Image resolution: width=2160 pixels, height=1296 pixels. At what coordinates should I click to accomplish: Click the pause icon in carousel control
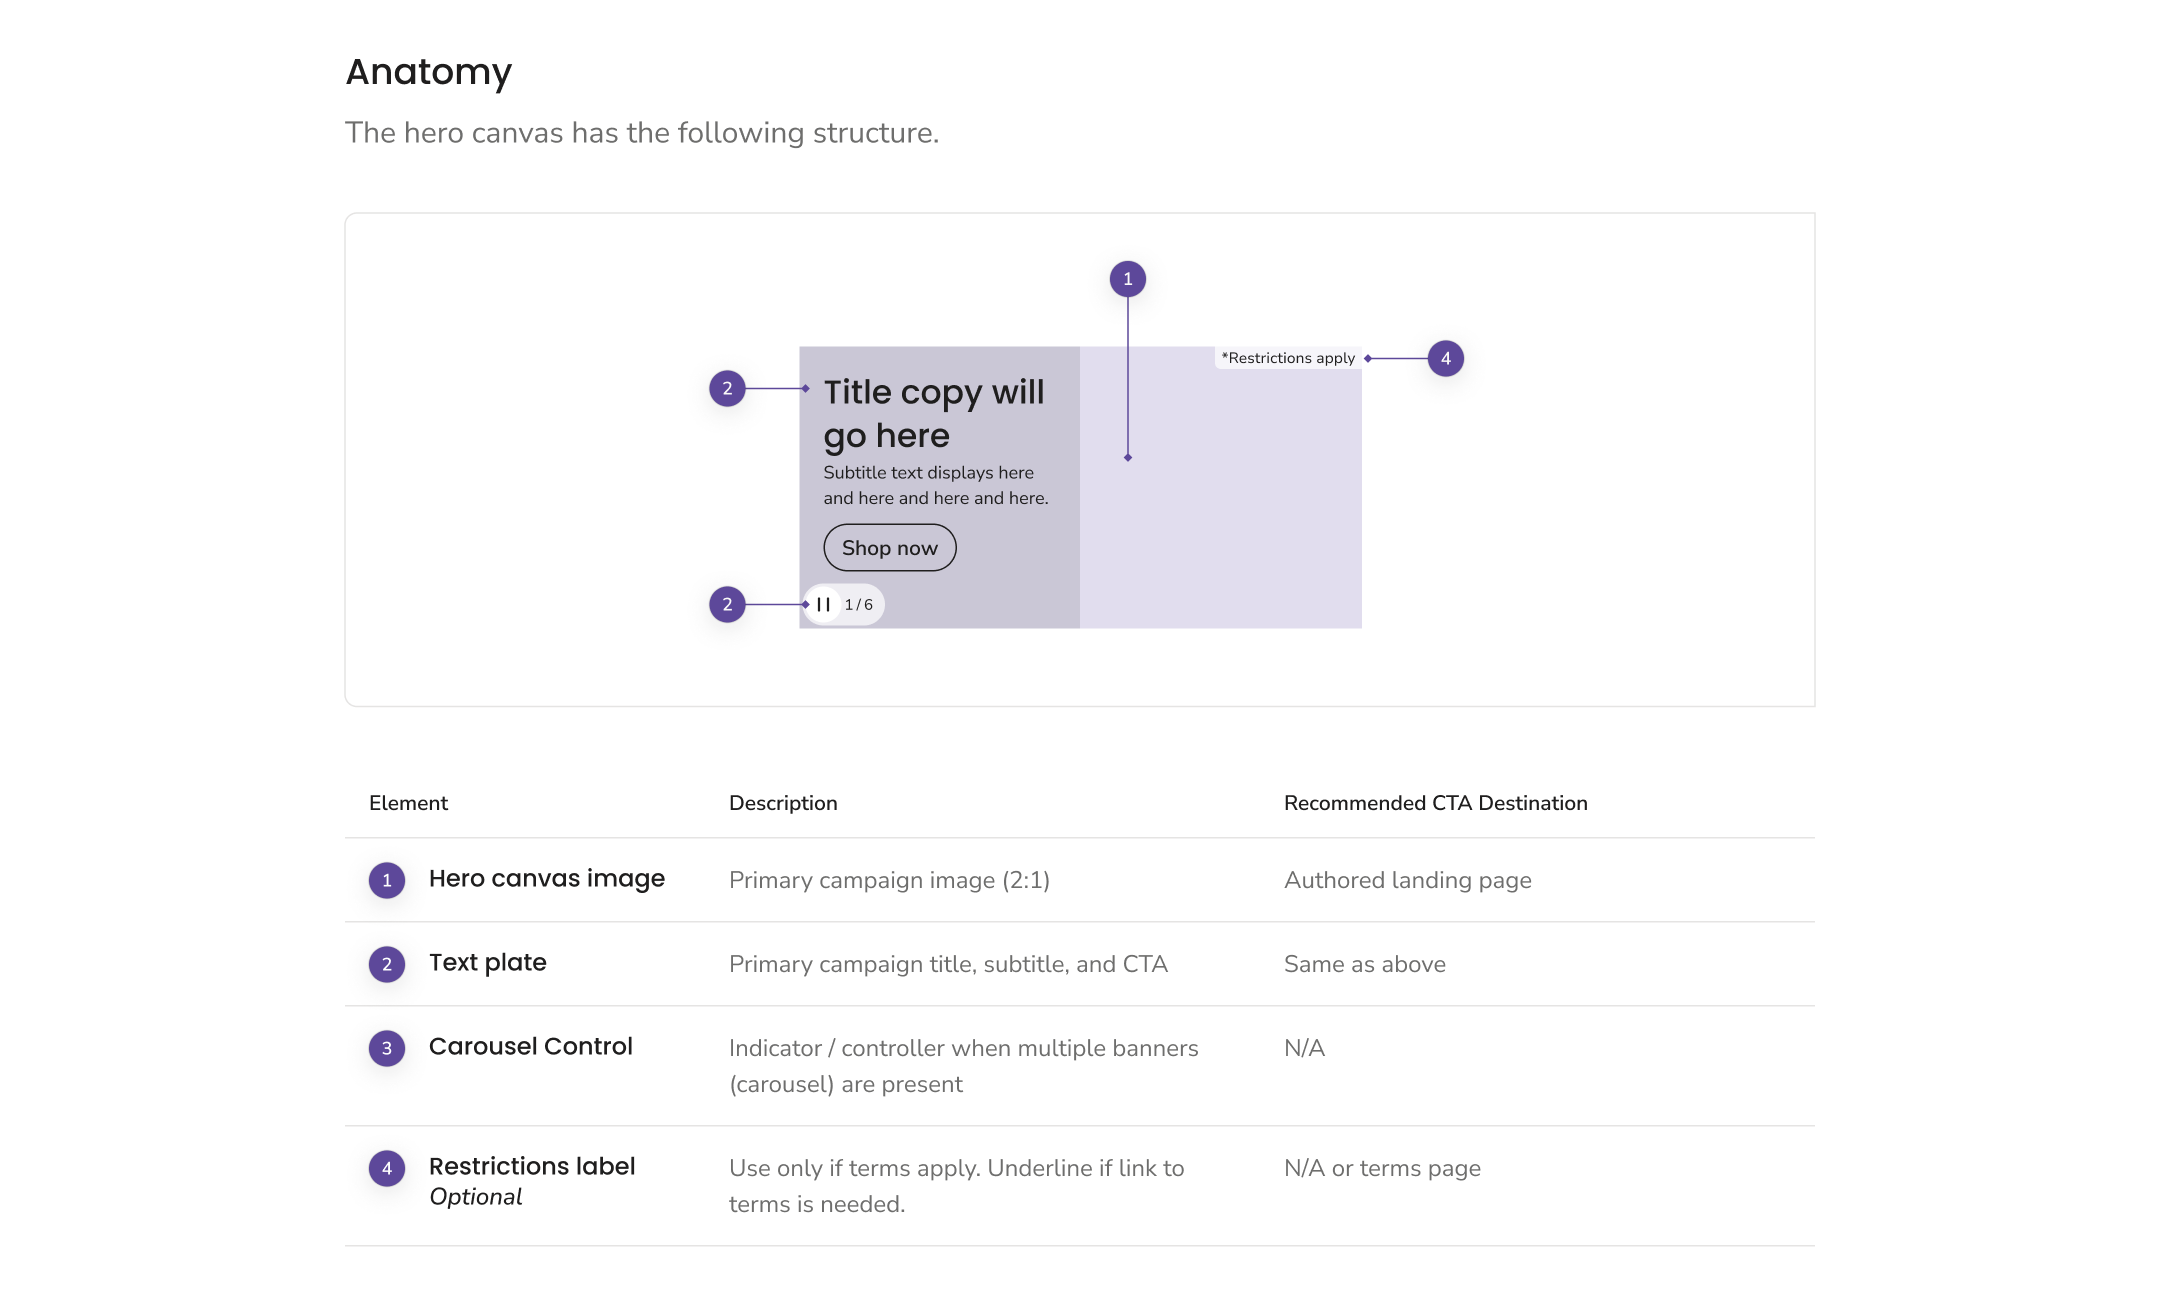pos(823,604)
